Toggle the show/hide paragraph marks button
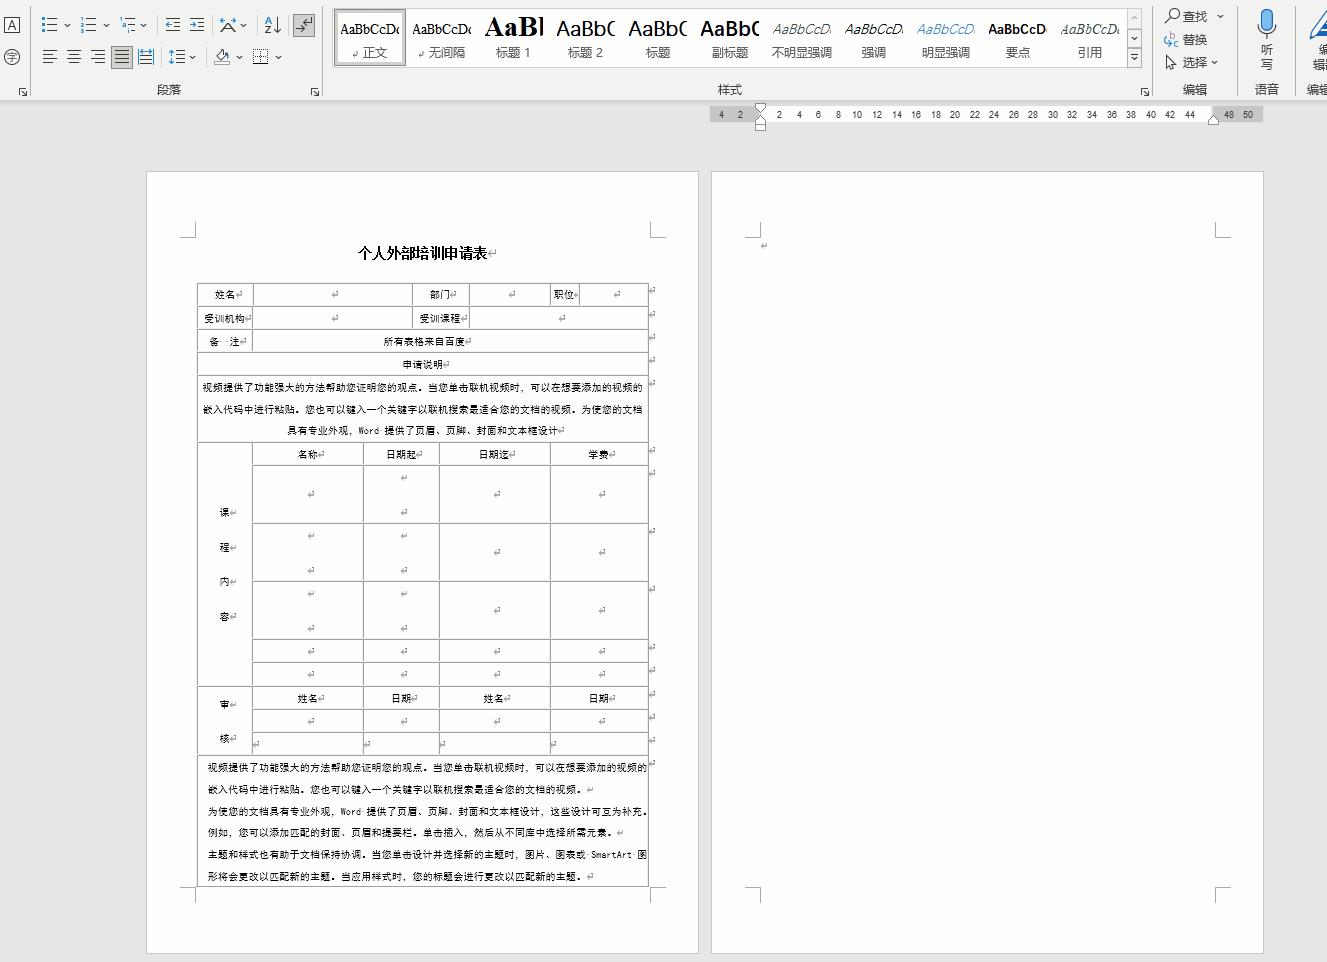1327x962 pixels. [304, 25]
